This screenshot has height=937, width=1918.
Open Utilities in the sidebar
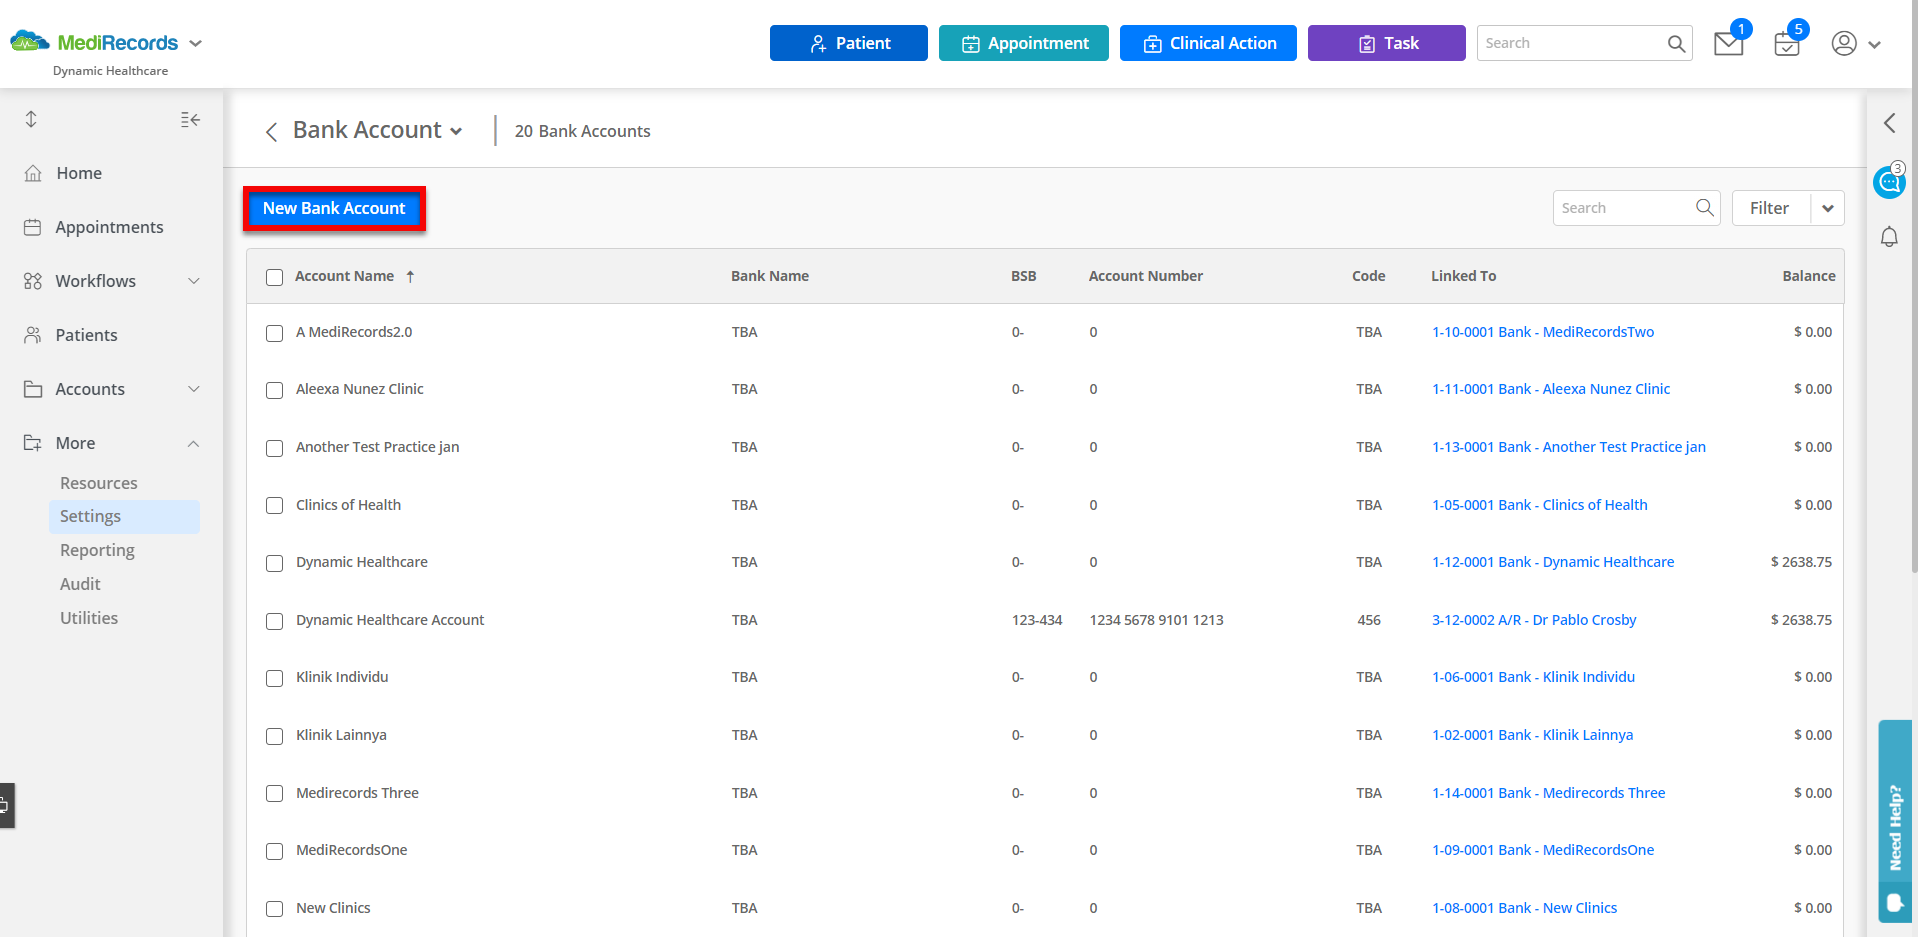(x=89, y=618)
